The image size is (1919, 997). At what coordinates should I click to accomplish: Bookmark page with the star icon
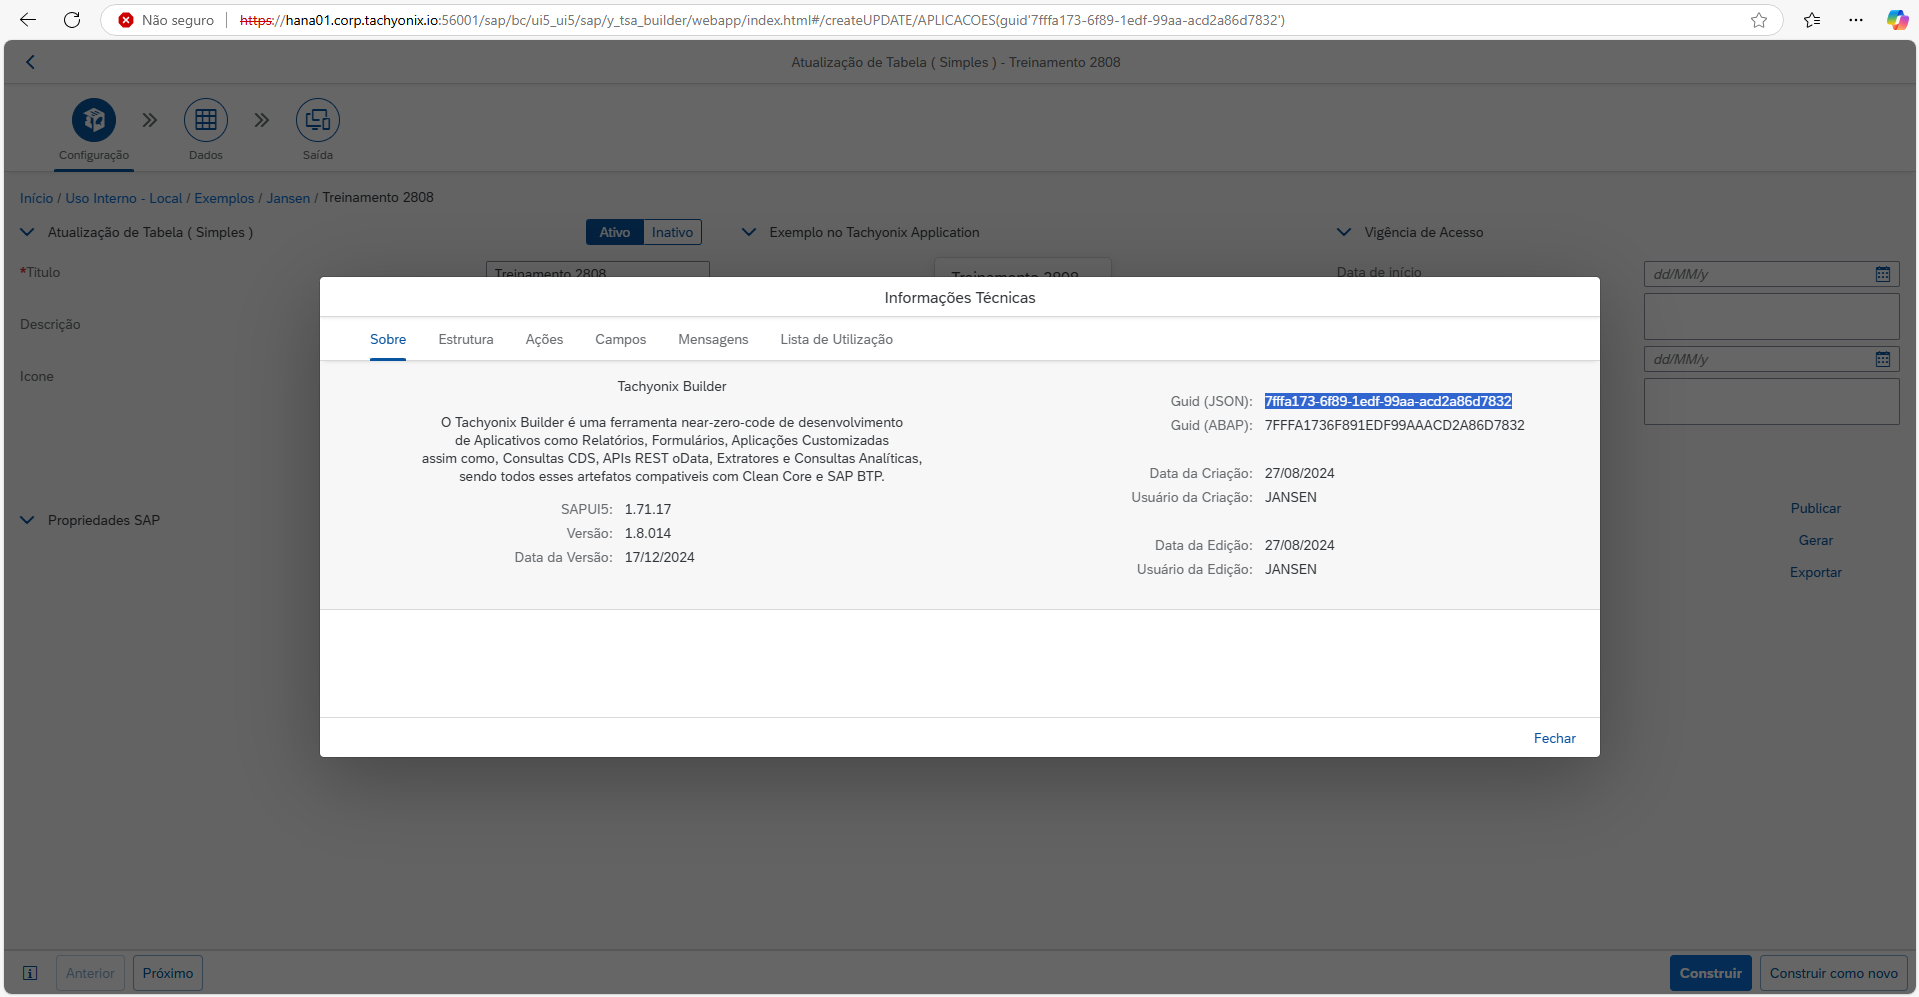pos(1759,20)
